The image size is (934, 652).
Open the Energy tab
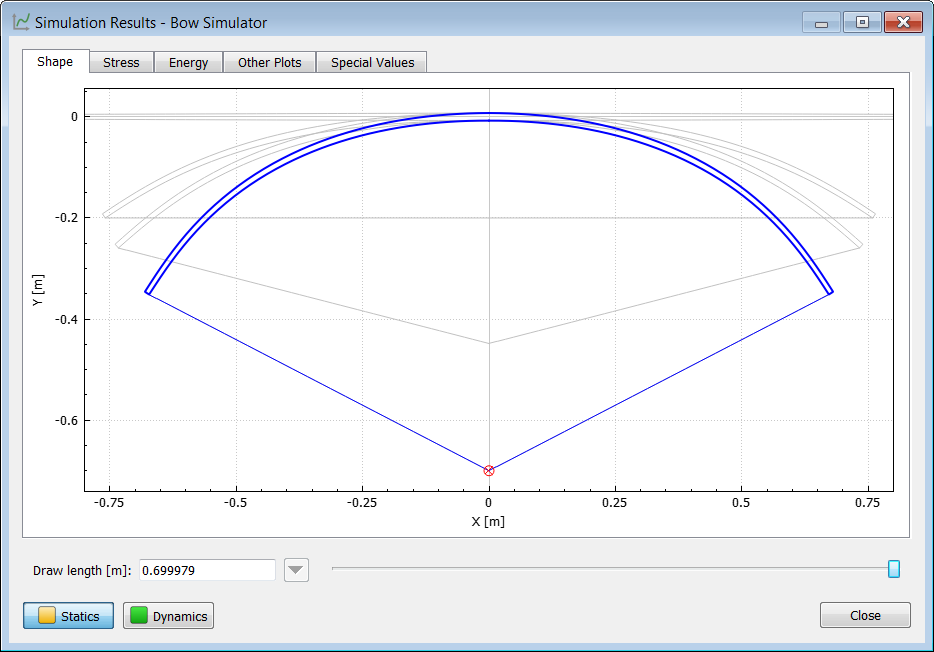pyautogui.click(x=188, y=63)
